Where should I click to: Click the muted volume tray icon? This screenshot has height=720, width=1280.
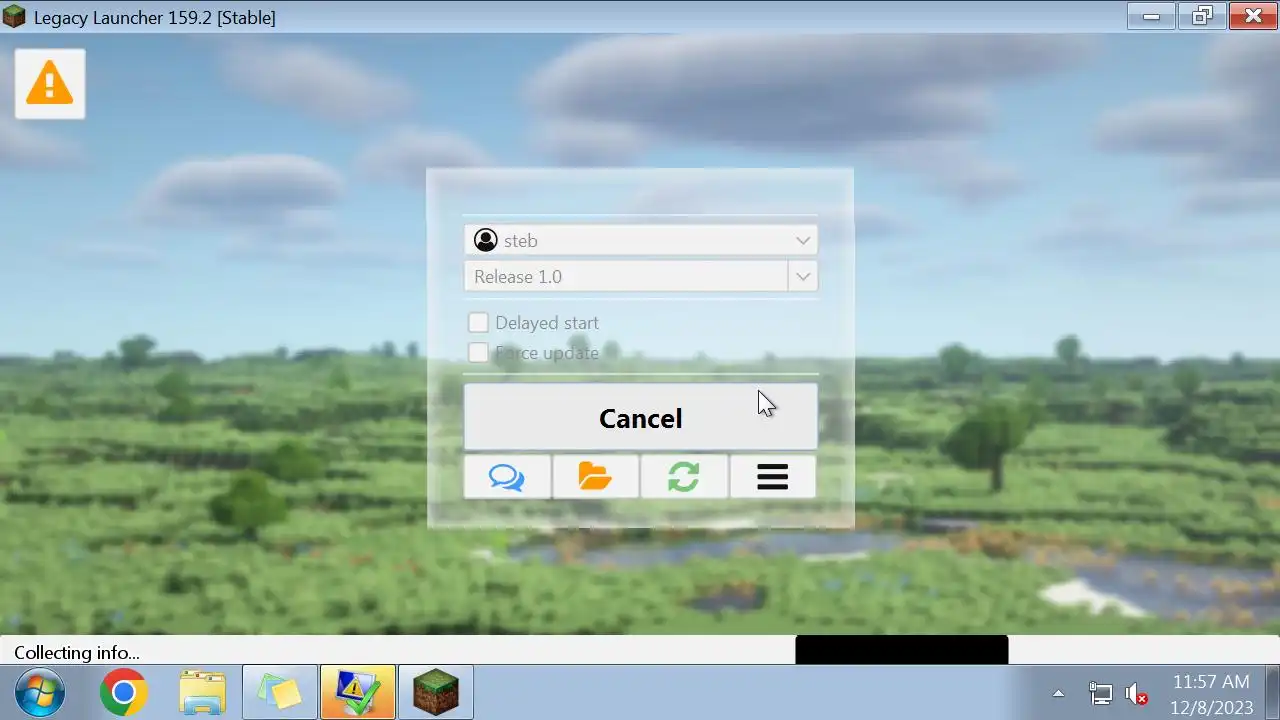pos(1136,694)
